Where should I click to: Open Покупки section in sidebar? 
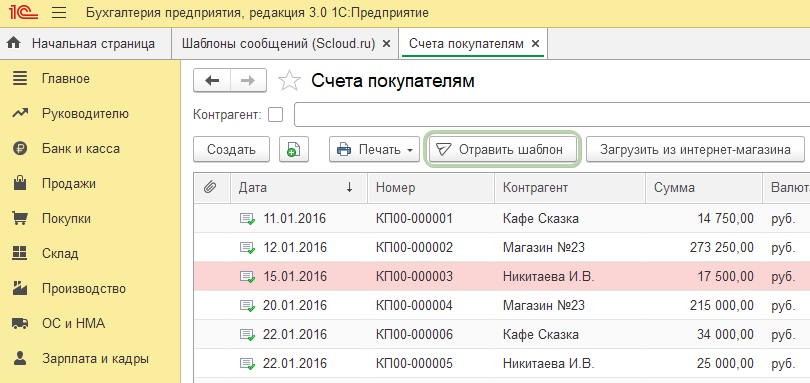(x=67, y=219)
